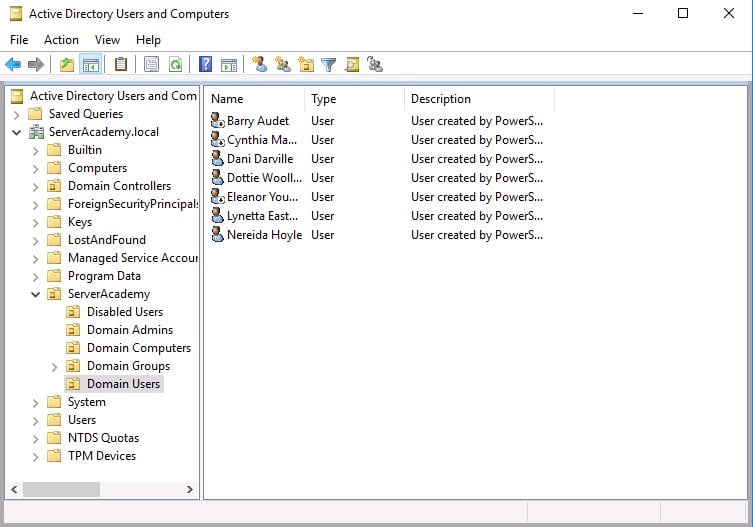Expand the Computers container
This screenshot has width=753, height=527.
click(x=35, y=169)
